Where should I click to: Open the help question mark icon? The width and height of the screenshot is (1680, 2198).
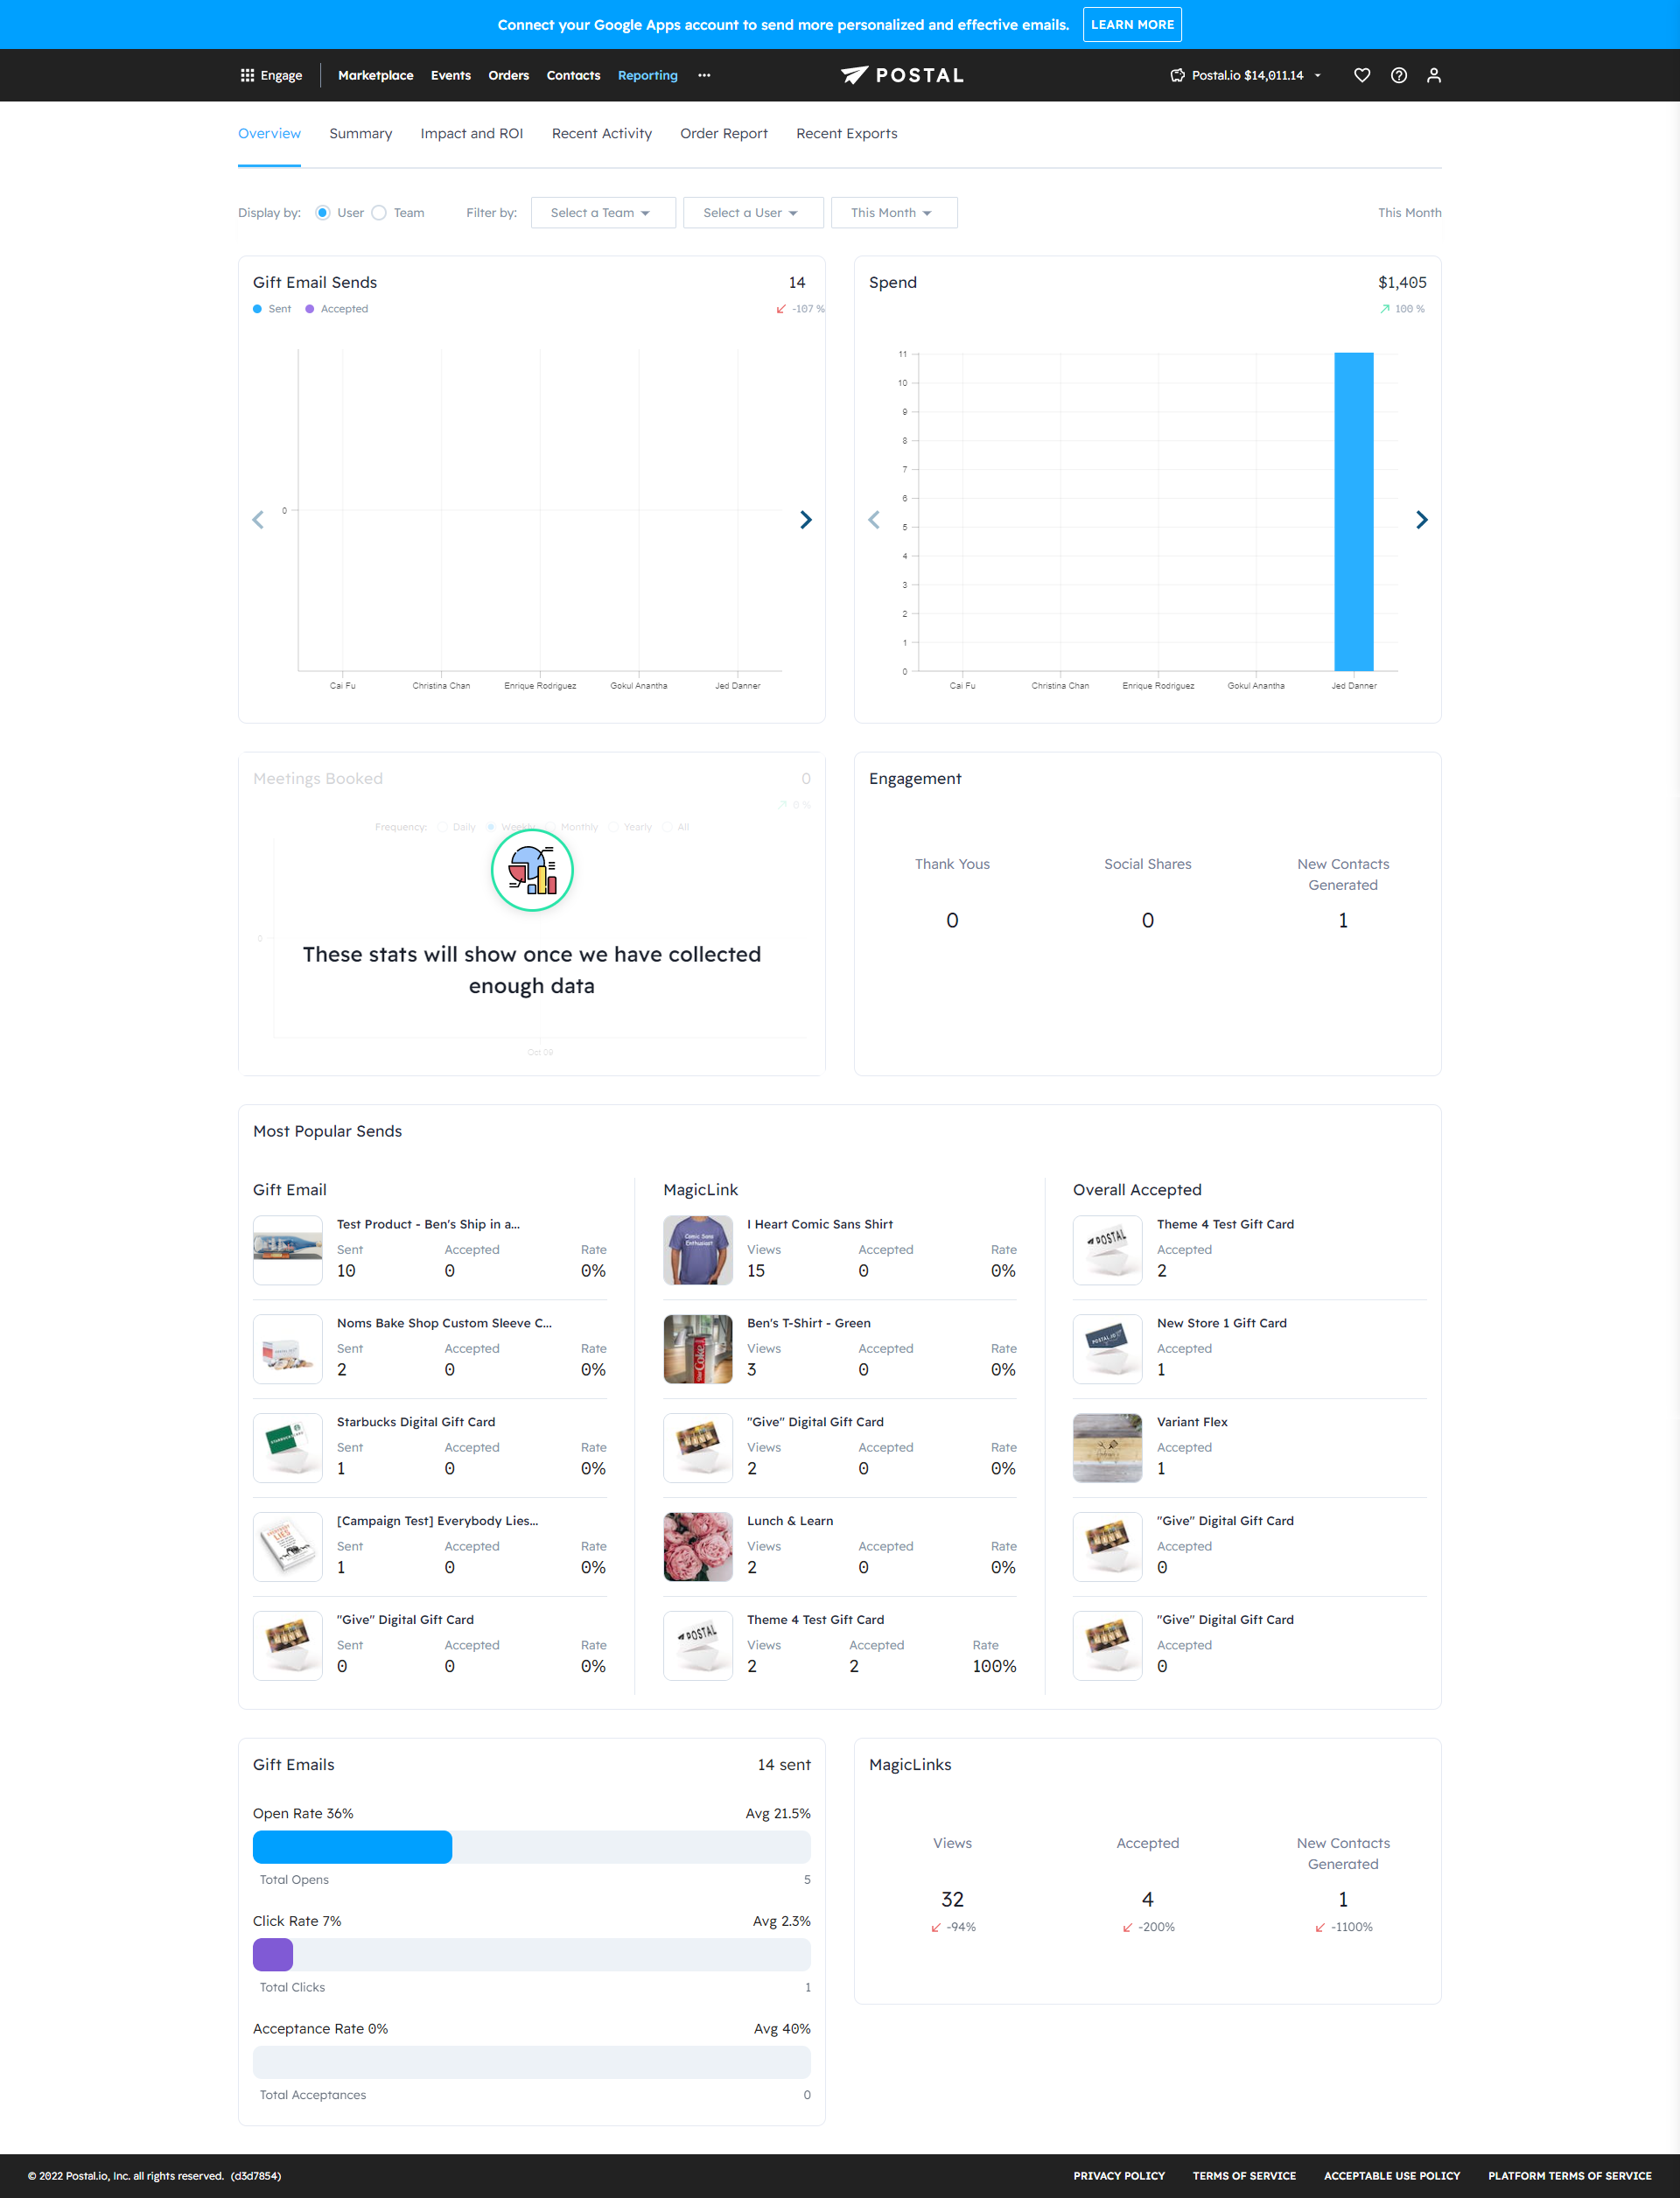pos(1398,75)
